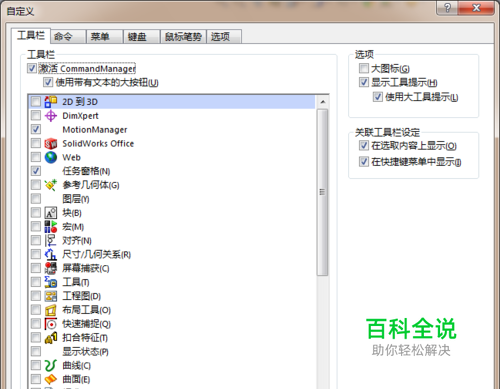Viewport: 500px width, 389px height.
Task: Check the Web toolbar checkbox
Action: (x=36, y=157)
